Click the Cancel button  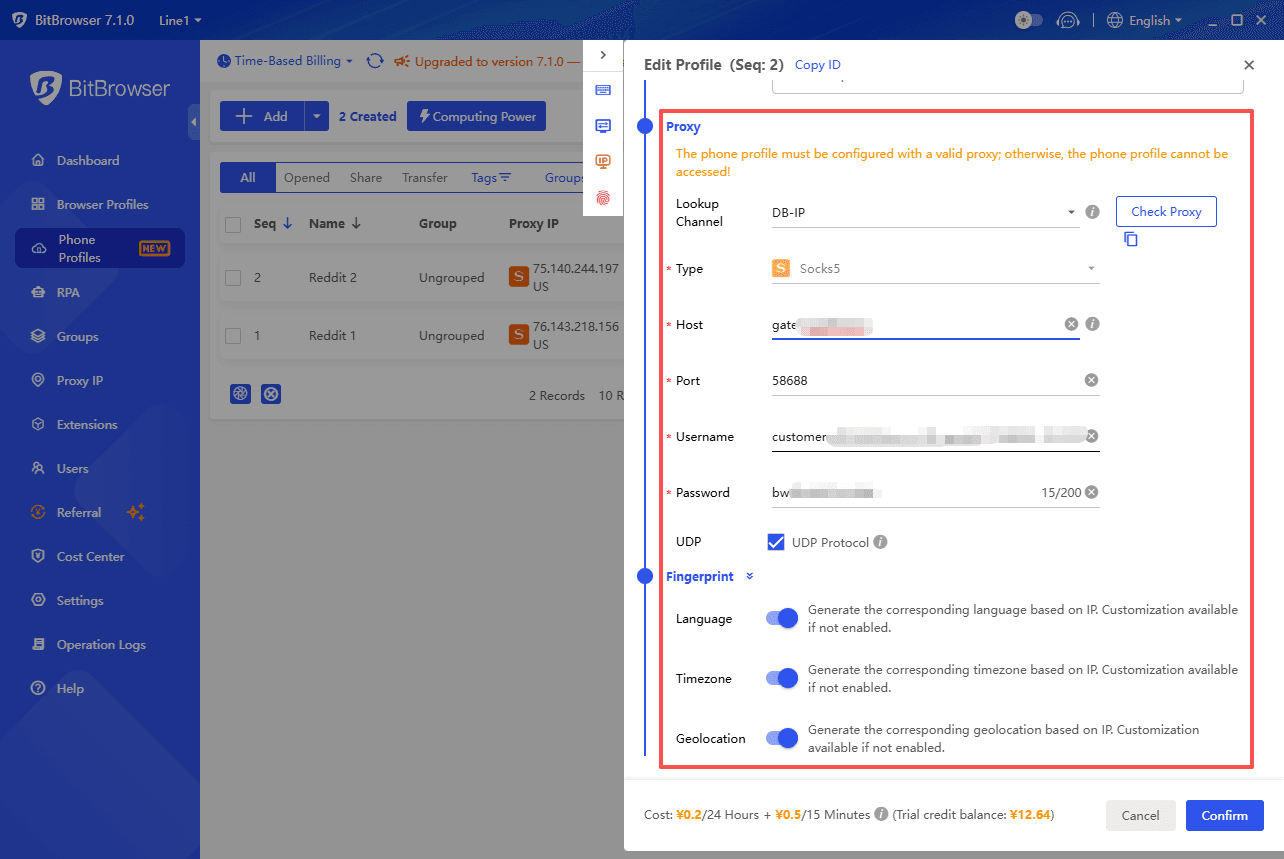(x=1140, y=815)
